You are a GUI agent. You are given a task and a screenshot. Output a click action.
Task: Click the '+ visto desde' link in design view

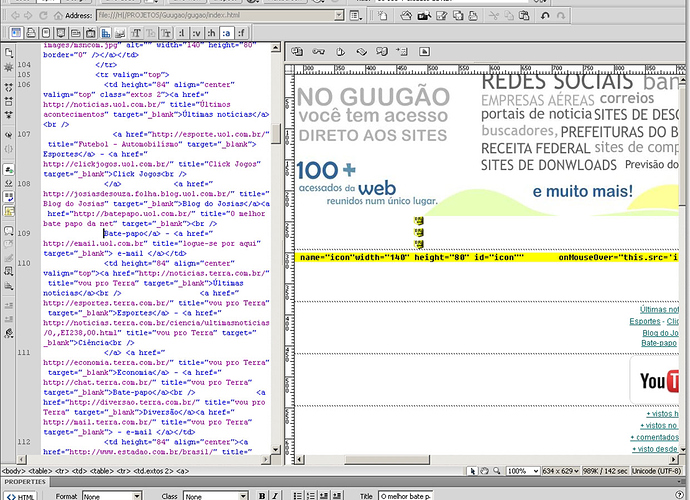click(655, 449)
